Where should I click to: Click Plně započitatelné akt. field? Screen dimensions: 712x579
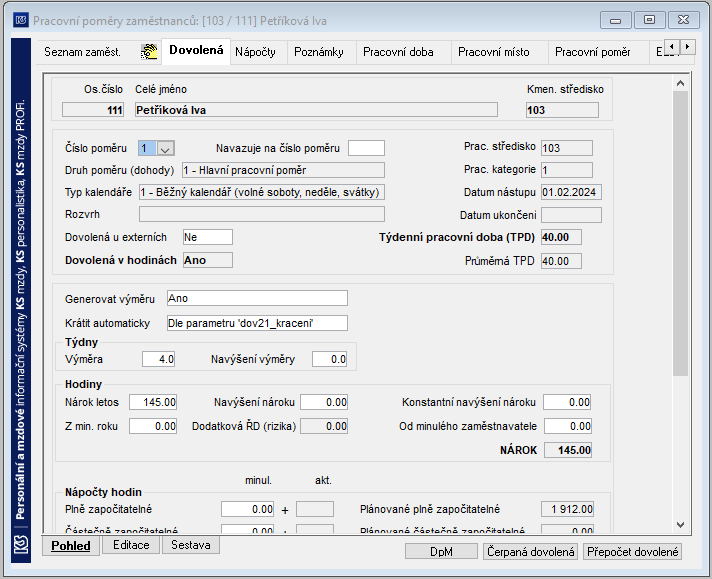(x=315, y=509)
